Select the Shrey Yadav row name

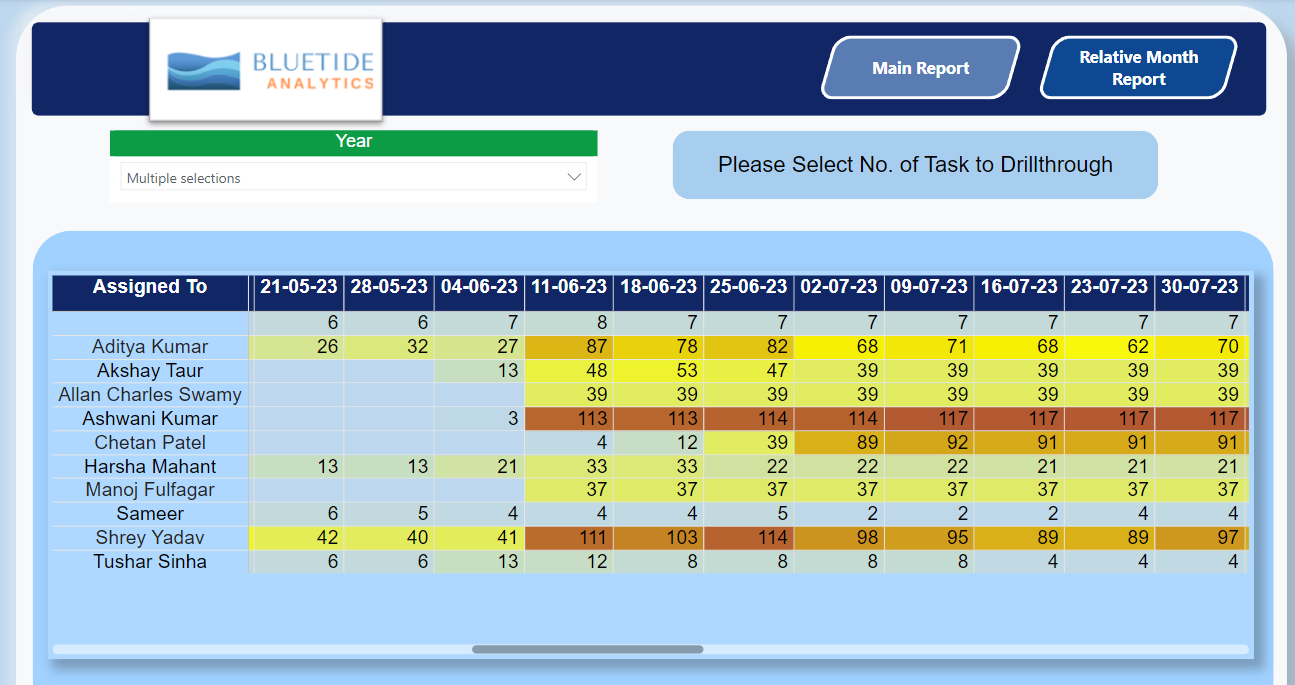tap(150, 538)
